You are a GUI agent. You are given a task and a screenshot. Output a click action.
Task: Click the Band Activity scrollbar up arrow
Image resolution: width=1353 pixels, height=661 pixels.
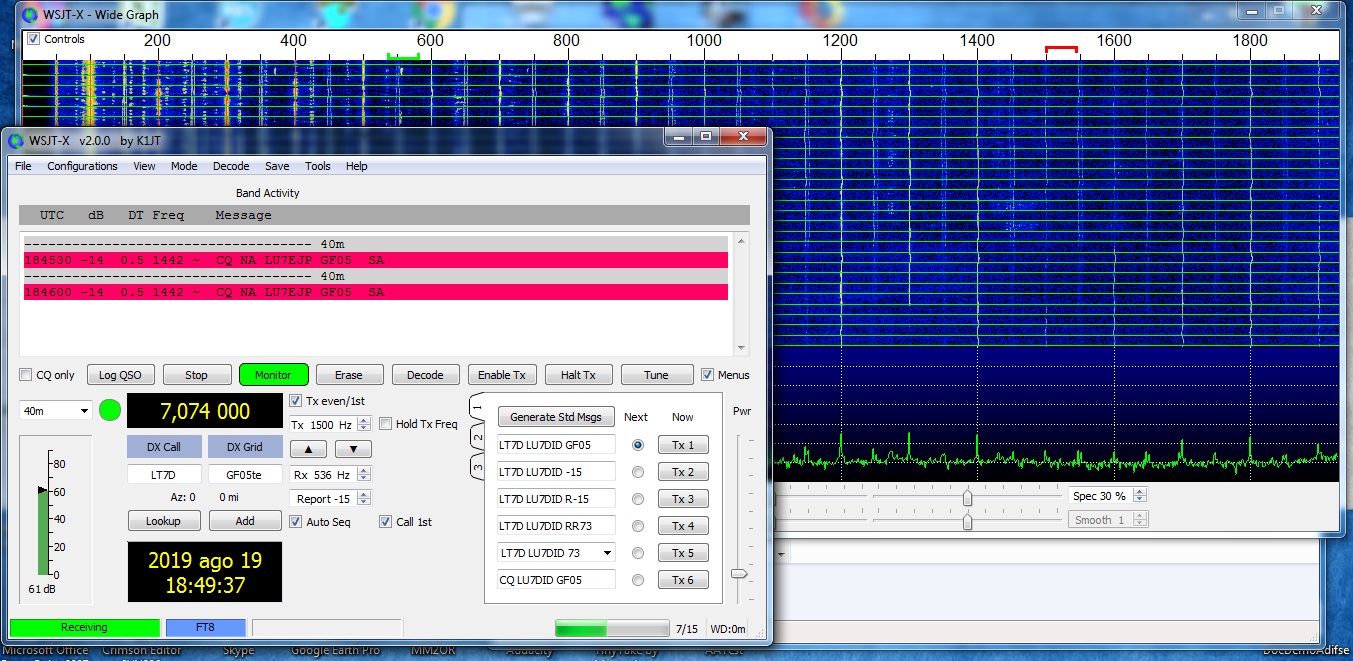pyautogui.click(x=741, y=241)
